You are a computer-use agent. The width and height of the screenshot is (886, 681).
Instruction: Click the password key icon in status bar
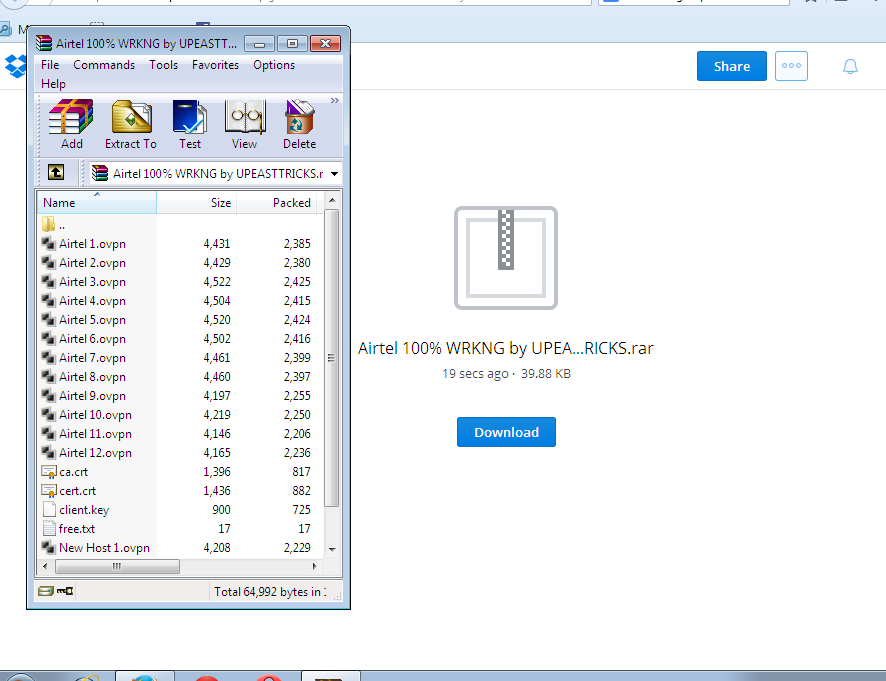[x=65, y=591]
